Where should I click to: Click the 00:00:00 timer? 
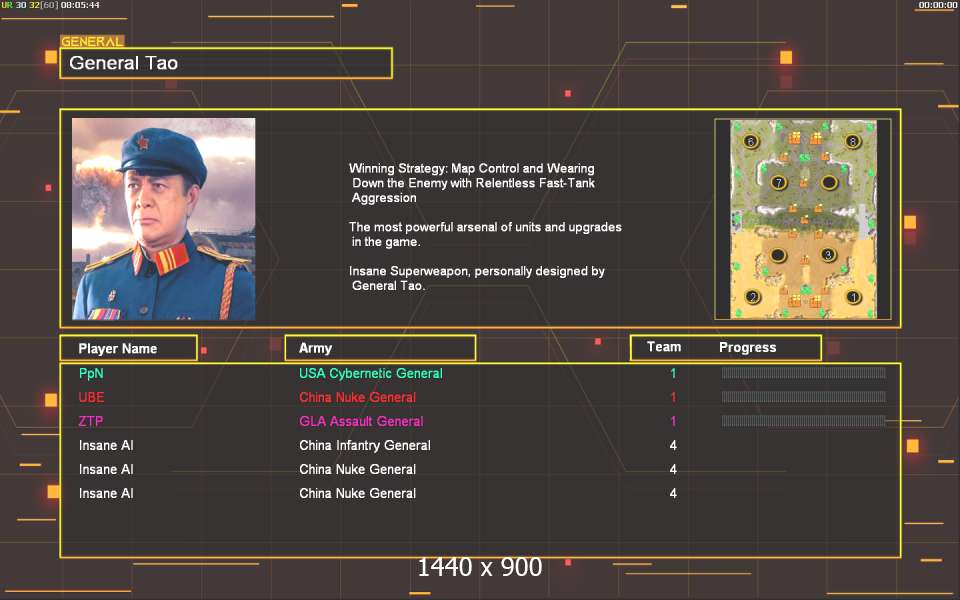937,5
